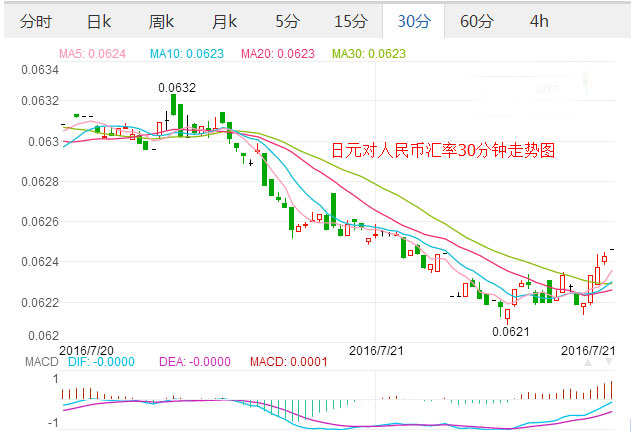Click the grey up arrow beside MACD
The width and height of the screenshot is (631, 432).
click(x=588, y=362)
